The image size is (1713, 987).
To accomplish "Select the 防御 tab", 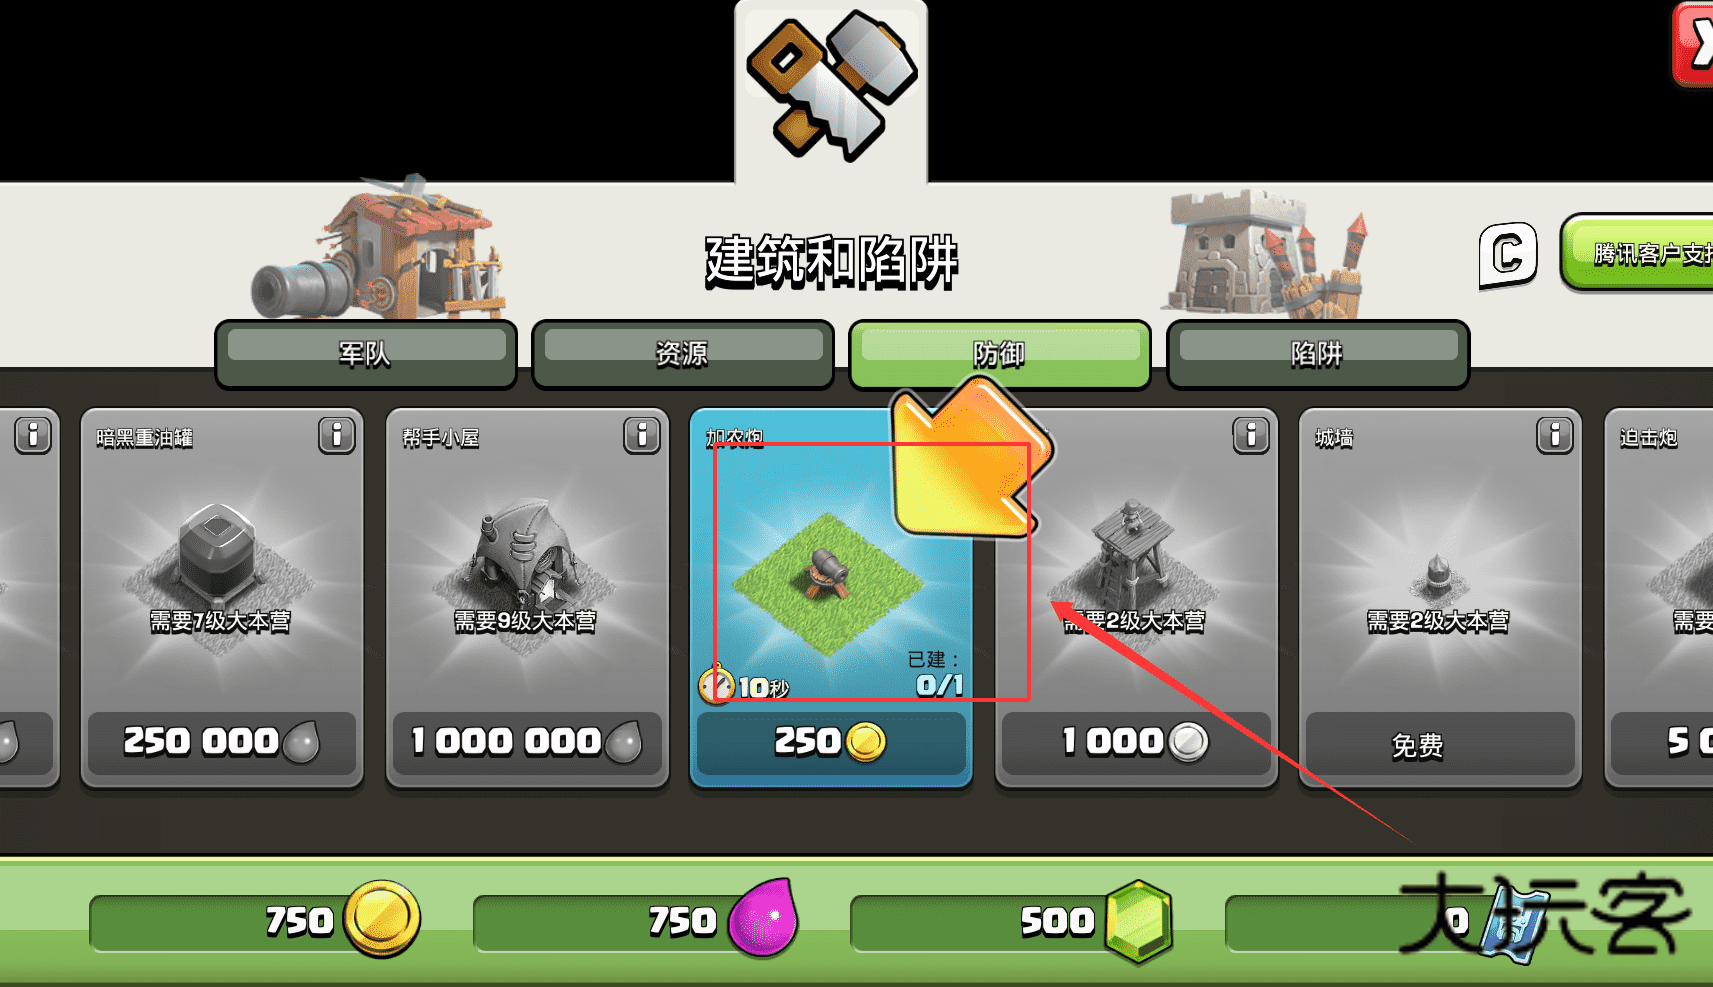I will [999, 354].
